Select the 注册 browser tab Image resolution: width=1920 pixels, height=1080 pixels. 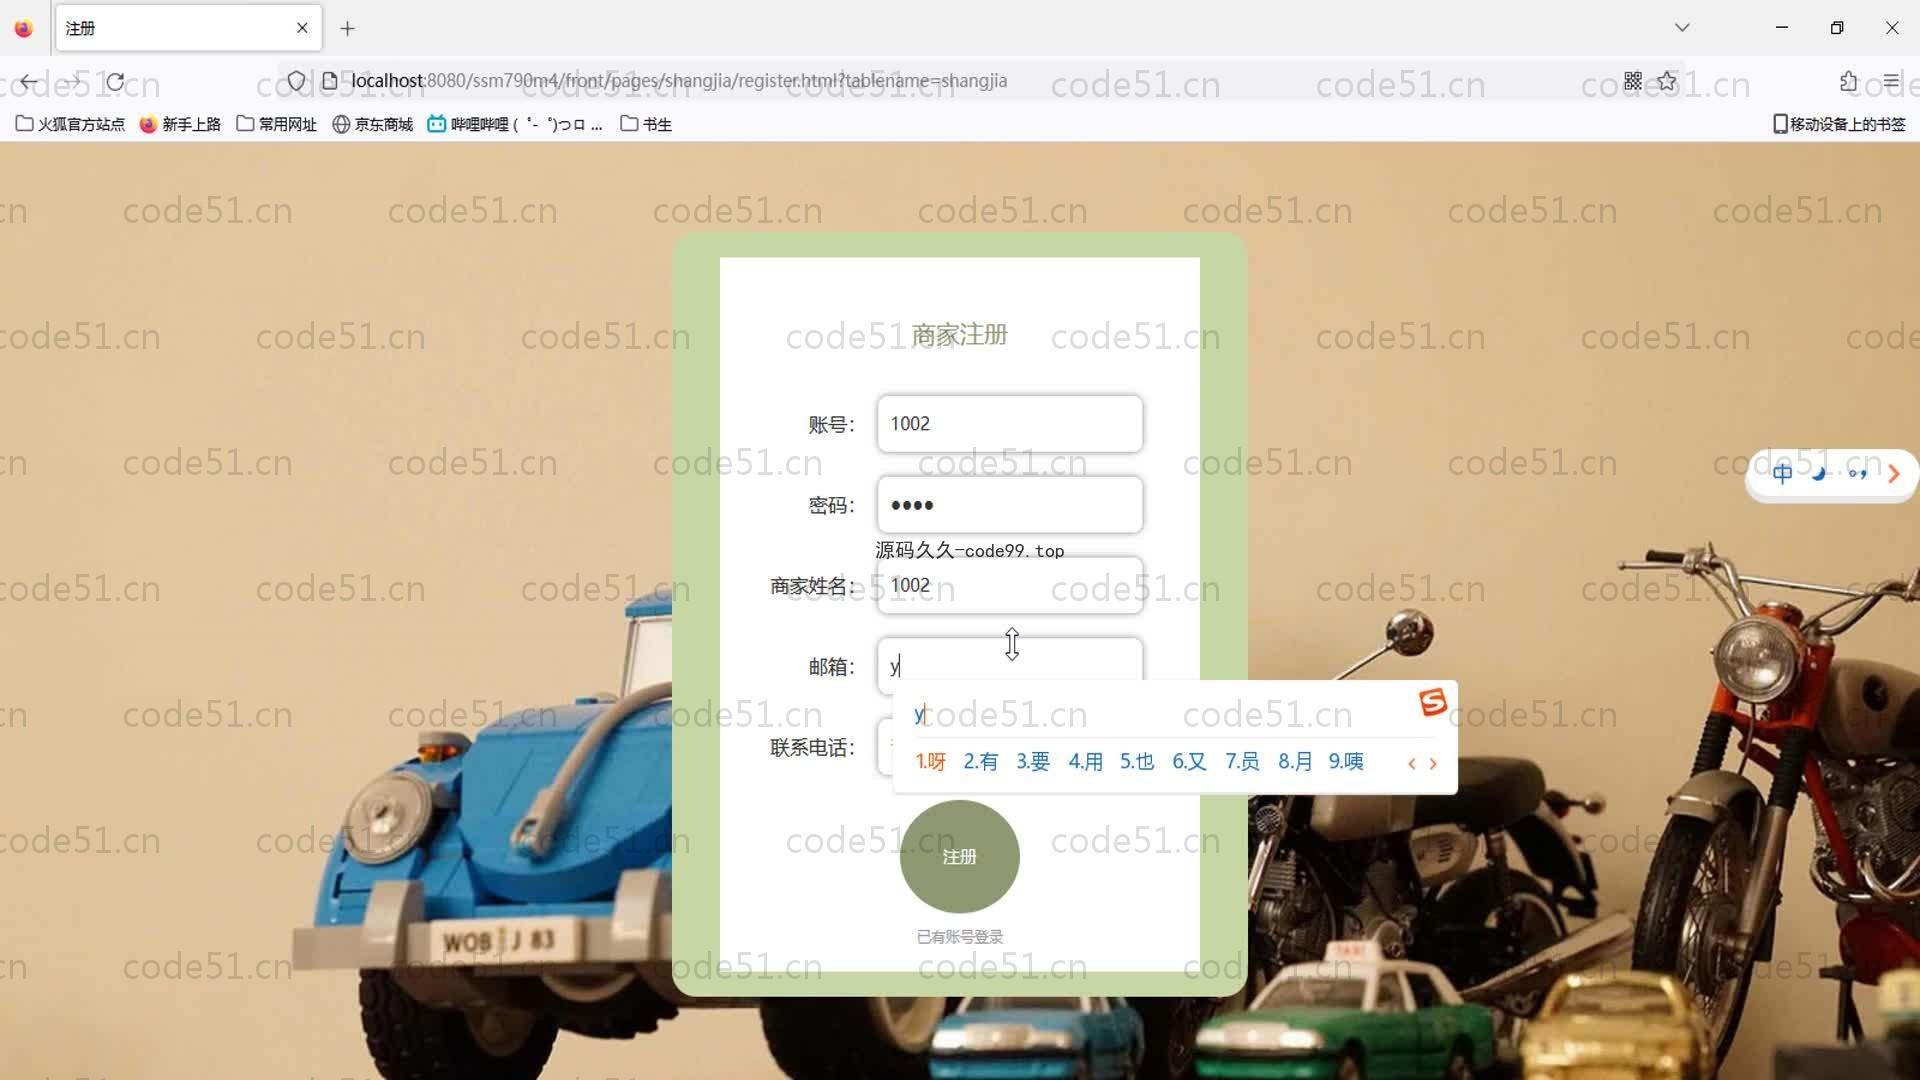[x=188, y=28]
